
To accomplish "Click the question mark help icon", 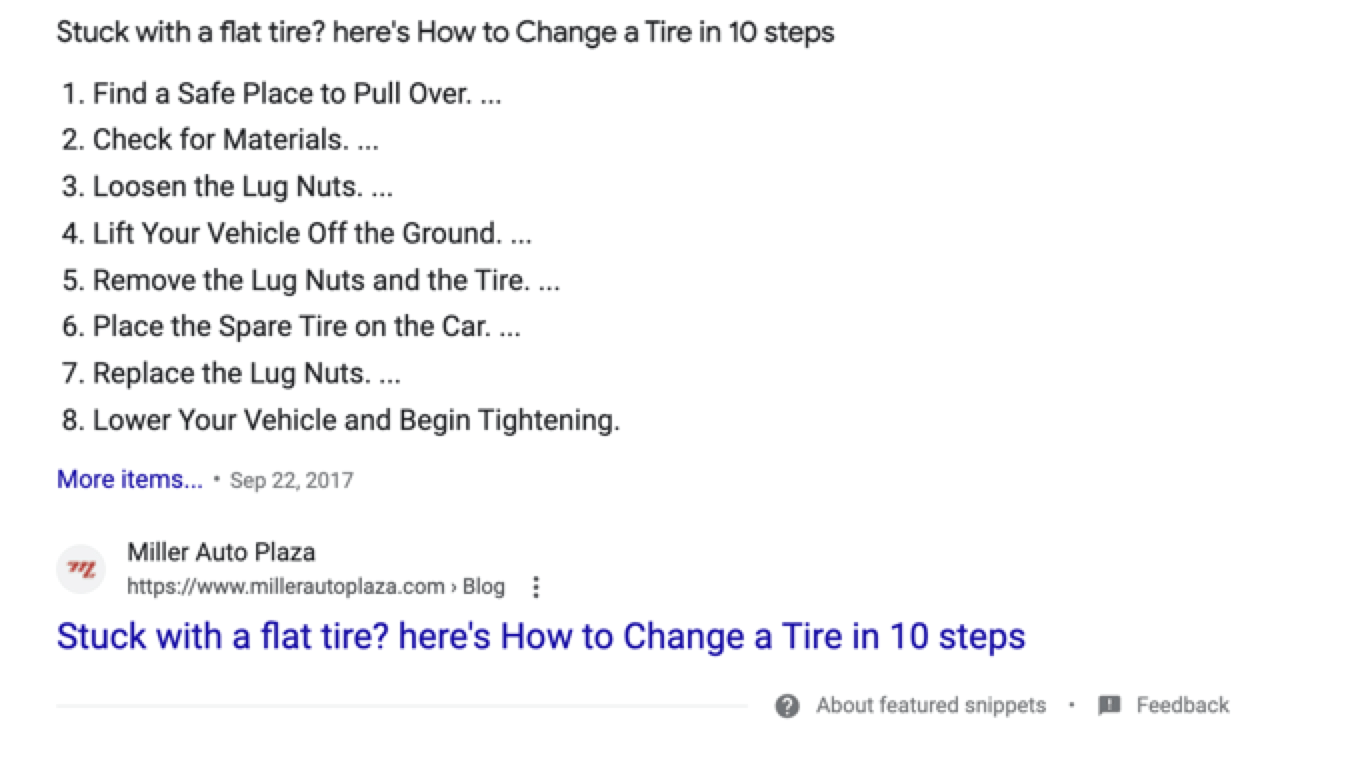I will pos(787,706).
